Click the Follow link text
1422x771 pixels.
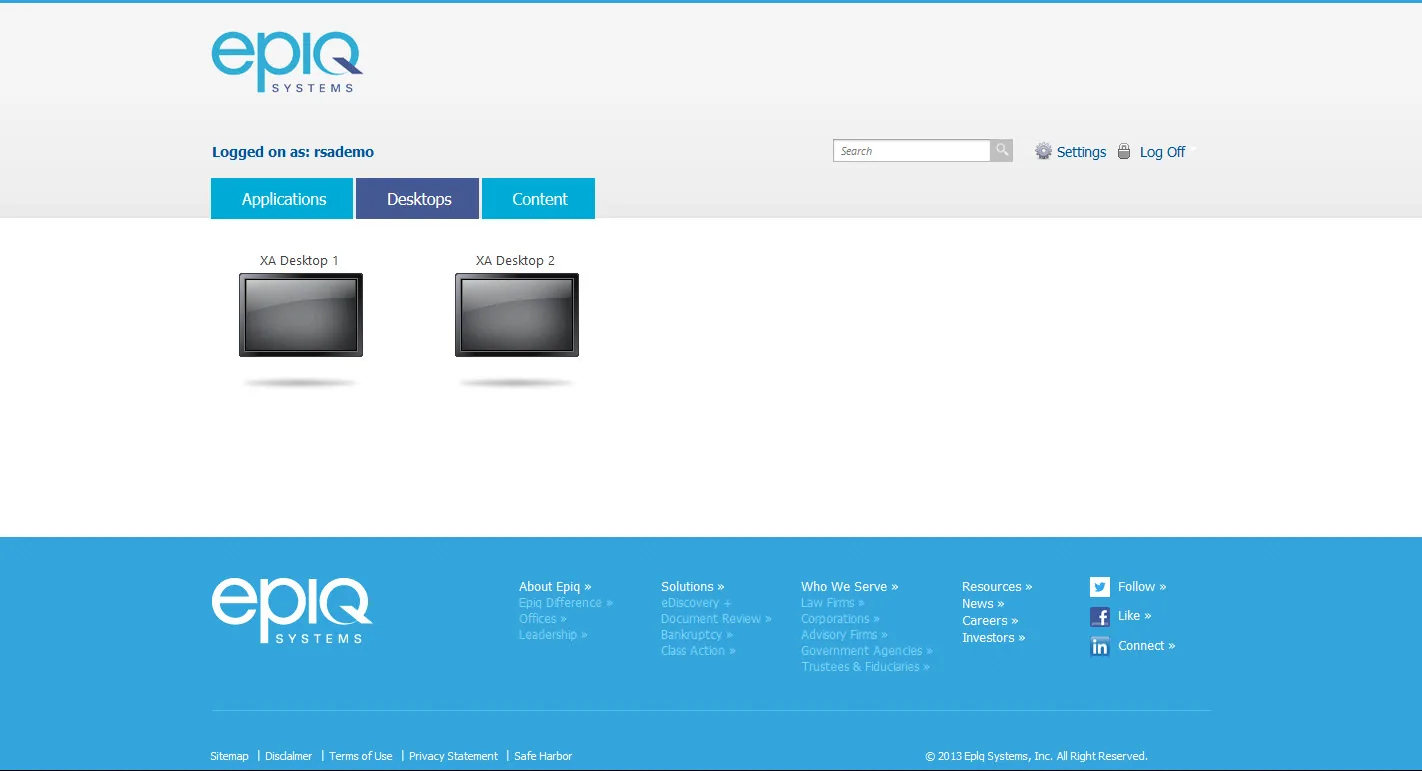coord(1142,587)
